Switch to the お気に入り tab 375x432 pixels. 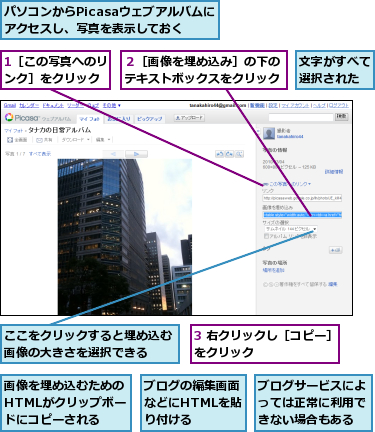(119, 119)
